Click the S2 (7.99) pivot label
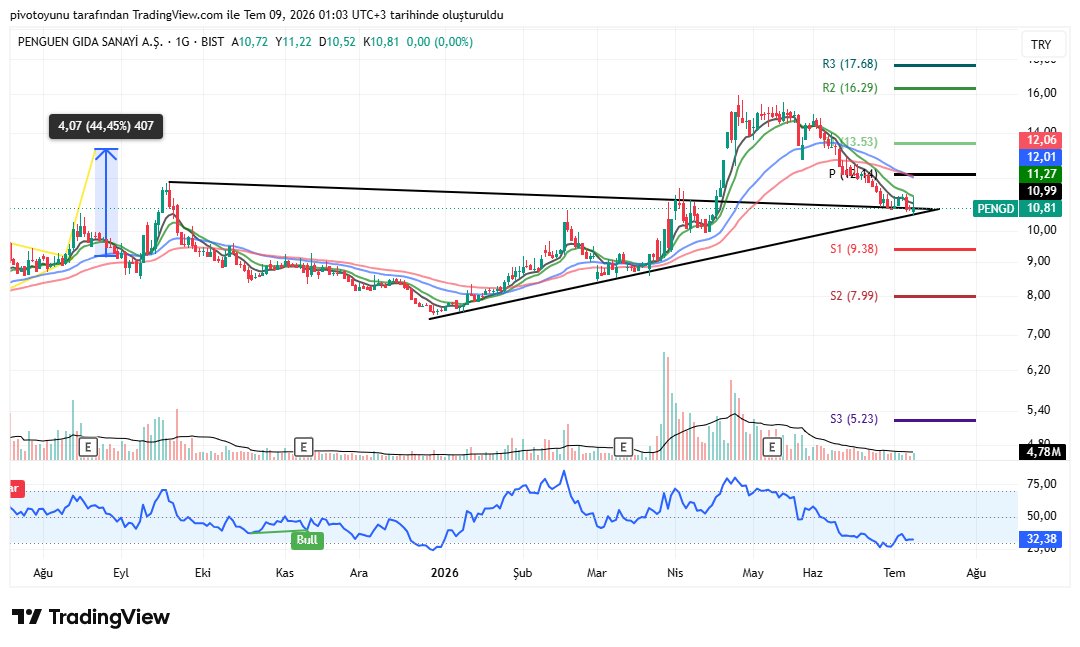Image resolution: width=1080 pixels, height=647 pixels. pos(854,296)
